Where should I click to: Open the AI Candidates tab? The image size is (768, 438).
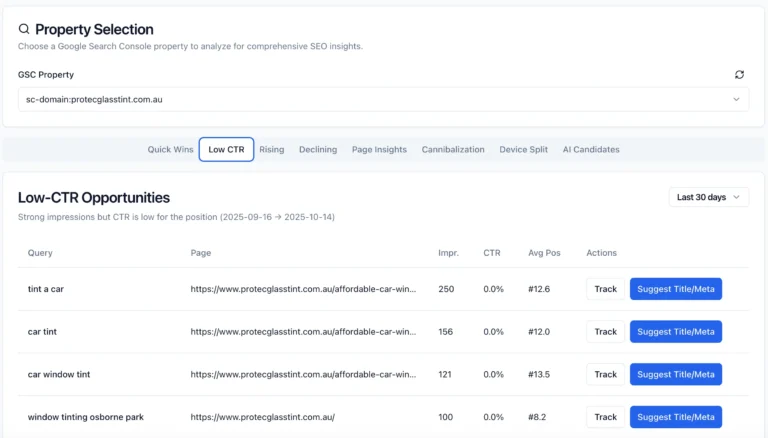click(x=590, y=150)
